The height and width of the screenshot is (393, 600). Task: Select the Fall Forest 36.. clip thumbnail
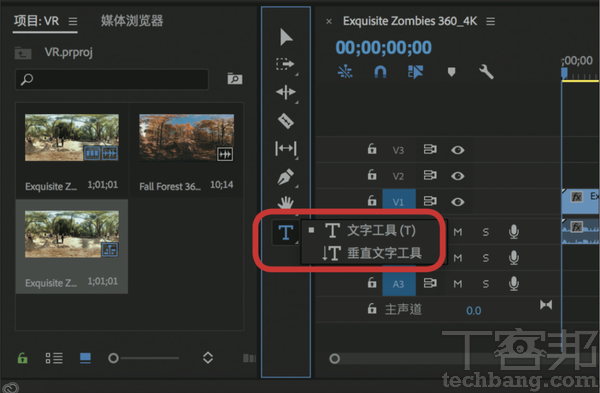point(186,137)
